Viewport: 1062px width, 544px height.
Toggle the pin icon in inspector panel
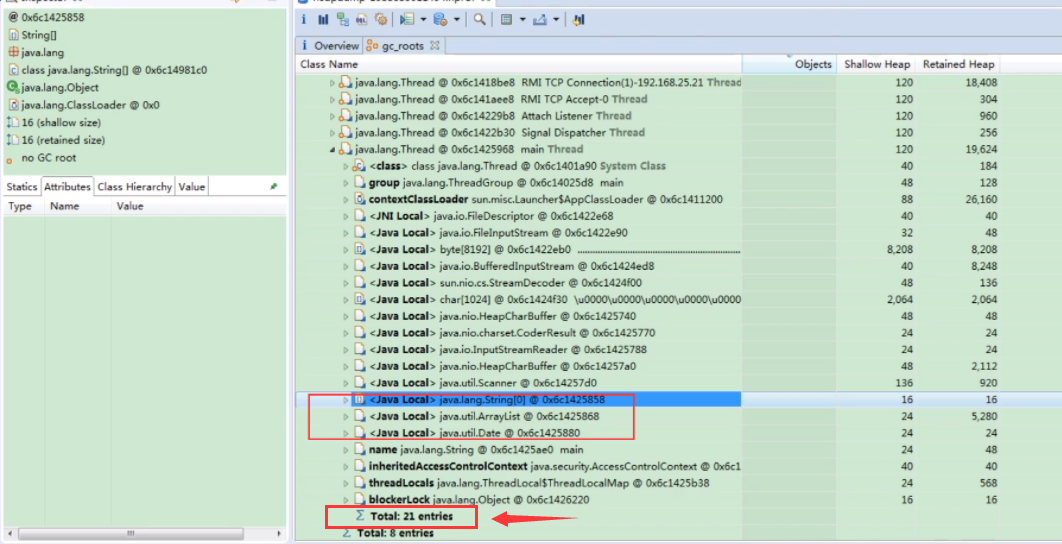(x=274, y=186)
